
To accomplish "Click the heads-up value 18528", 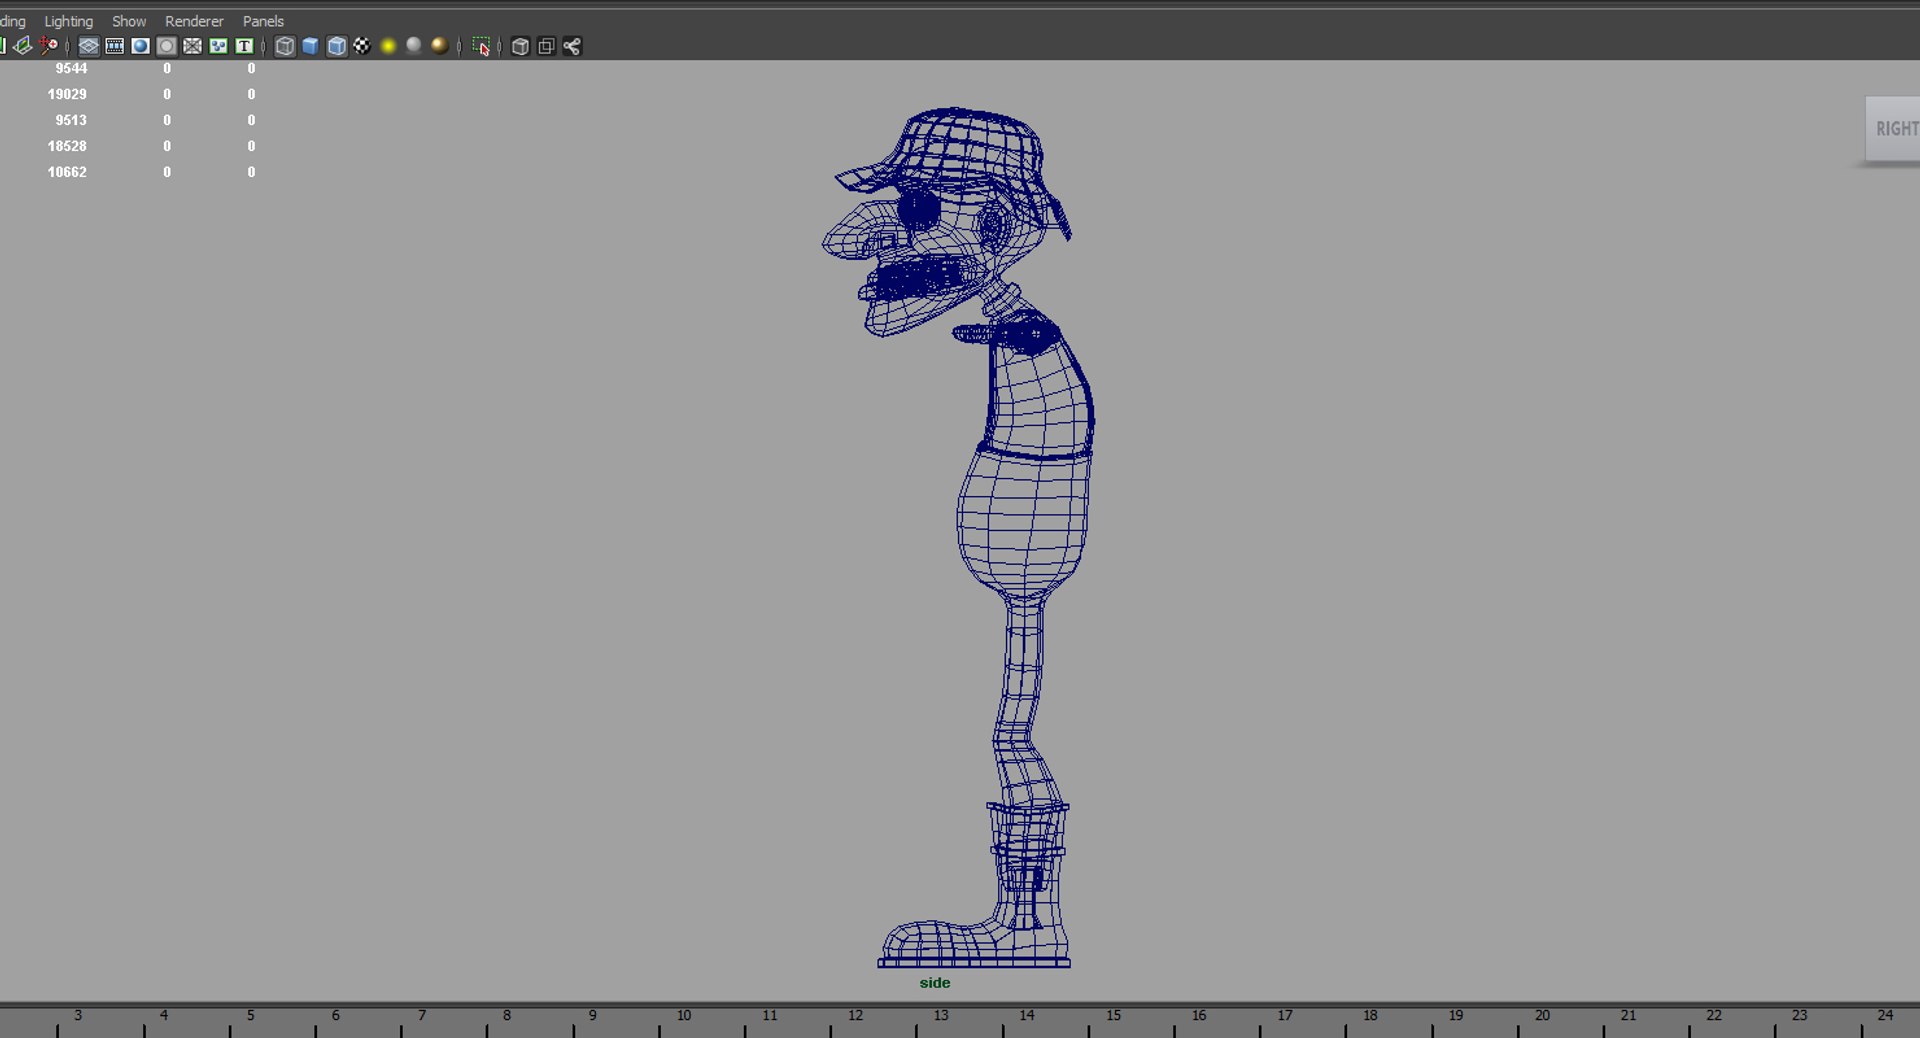I will point(67,146).
